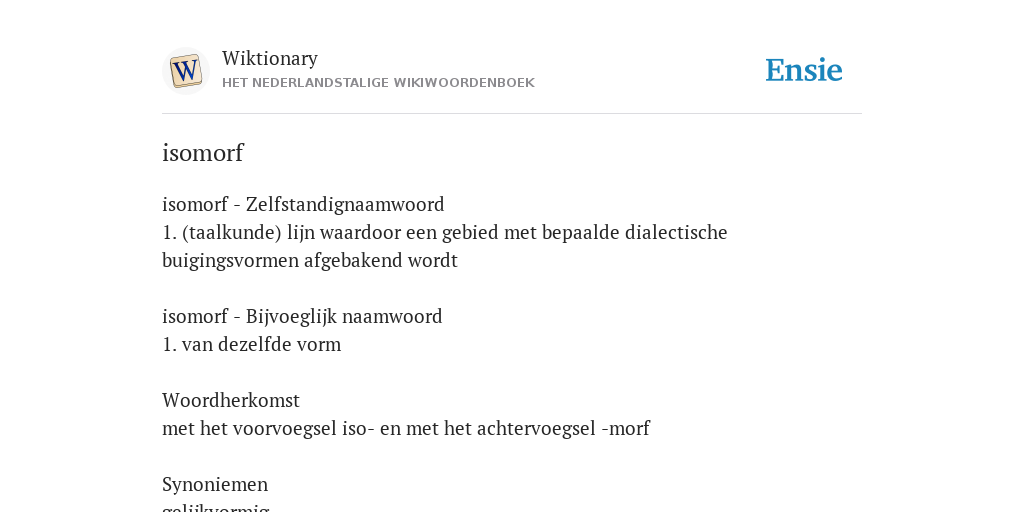
Task: Click the Woordherkomst section label
Action: [231, 400]
